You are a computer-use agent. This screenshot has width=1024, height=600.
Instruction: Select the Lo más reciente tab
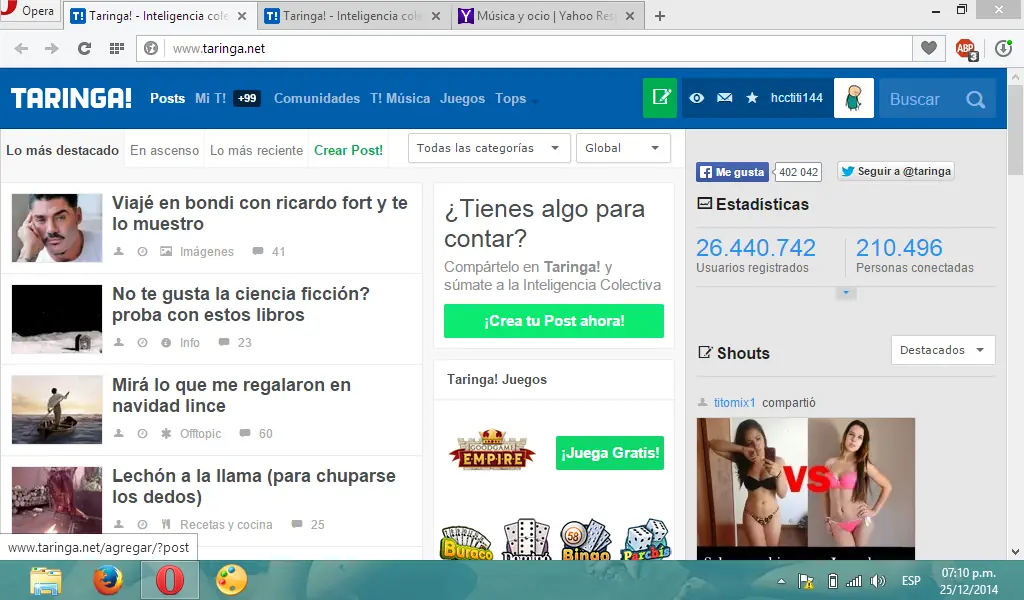tap(256, 150)
